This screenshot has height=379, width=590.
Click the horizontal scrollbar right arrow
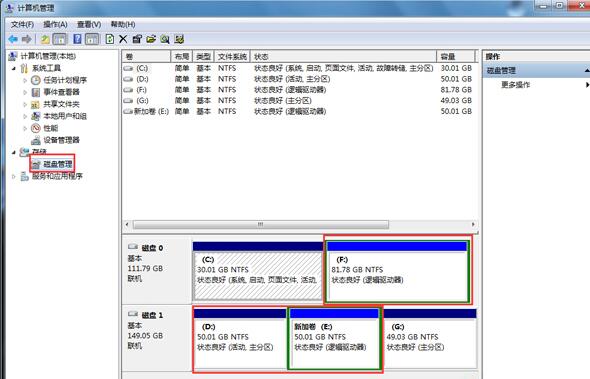[473, 225]
